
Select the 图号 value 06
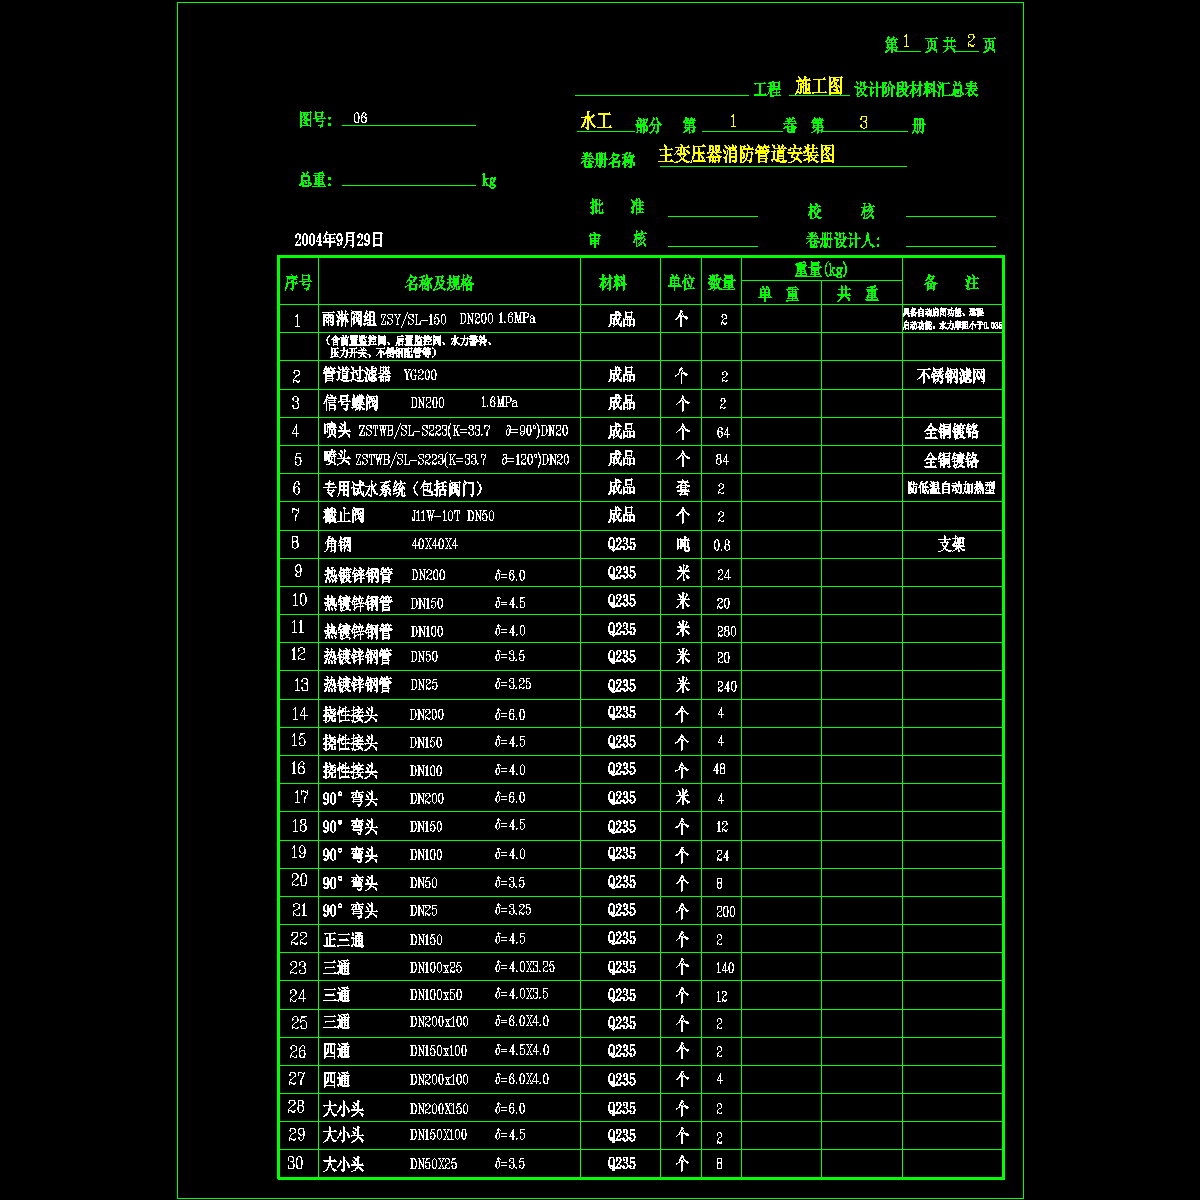tap(360, 118)
